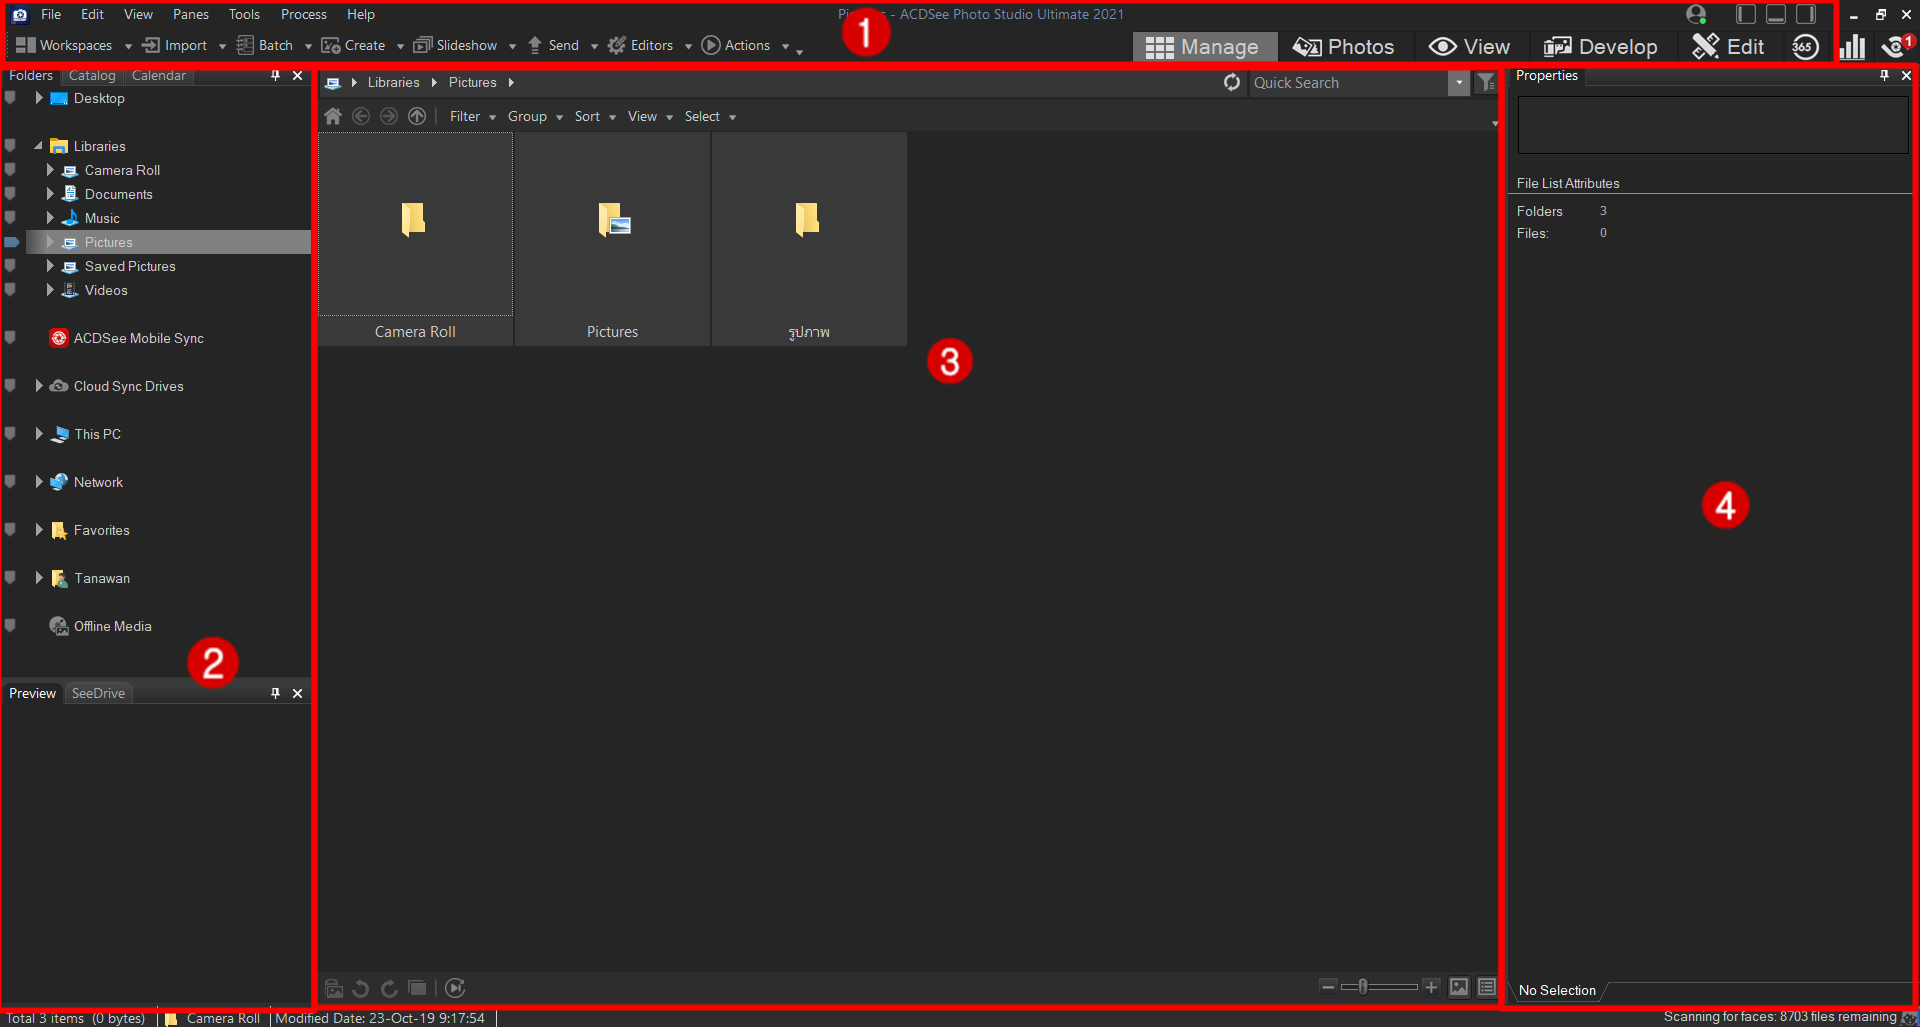The height and width of the screenshot is (1027, 1920).
Task: Click the Back navigation arrow
Action: [x=361, y=117]
